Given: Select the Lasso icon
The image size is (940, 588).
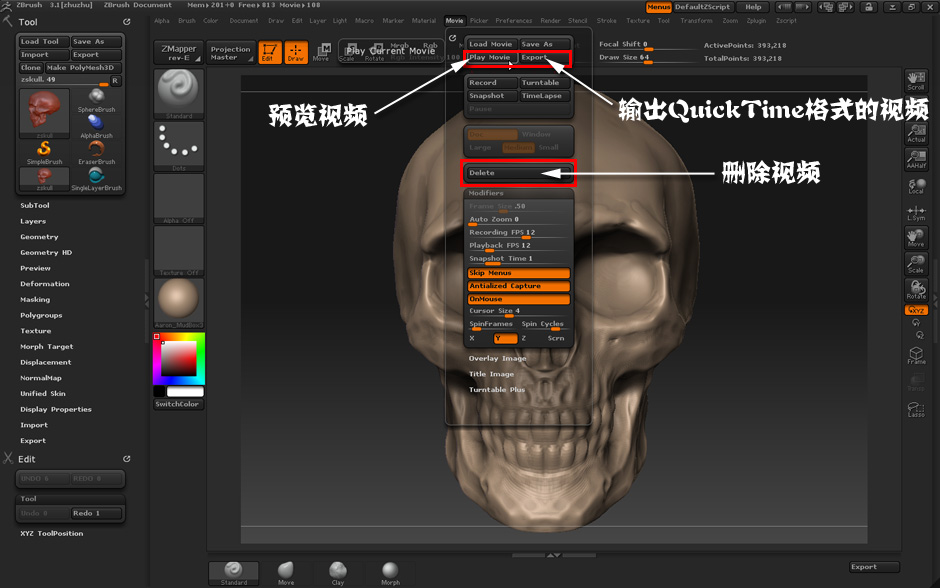Looking at the screenshot, I should (x=916, y=409).
